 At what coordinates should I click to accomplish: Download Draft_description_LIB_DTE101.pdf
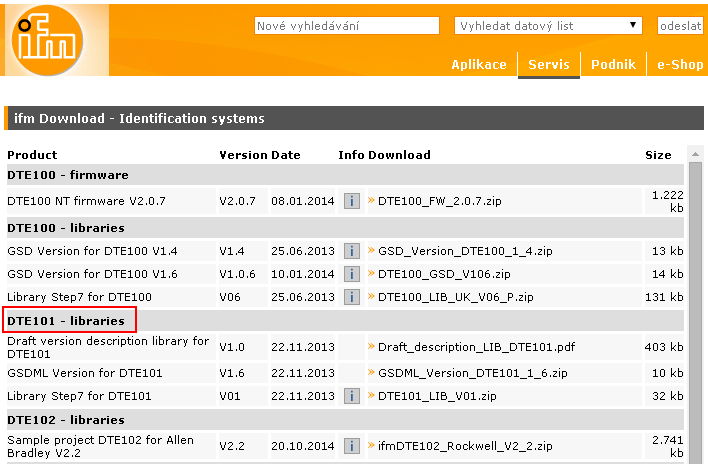coord(476,347)
